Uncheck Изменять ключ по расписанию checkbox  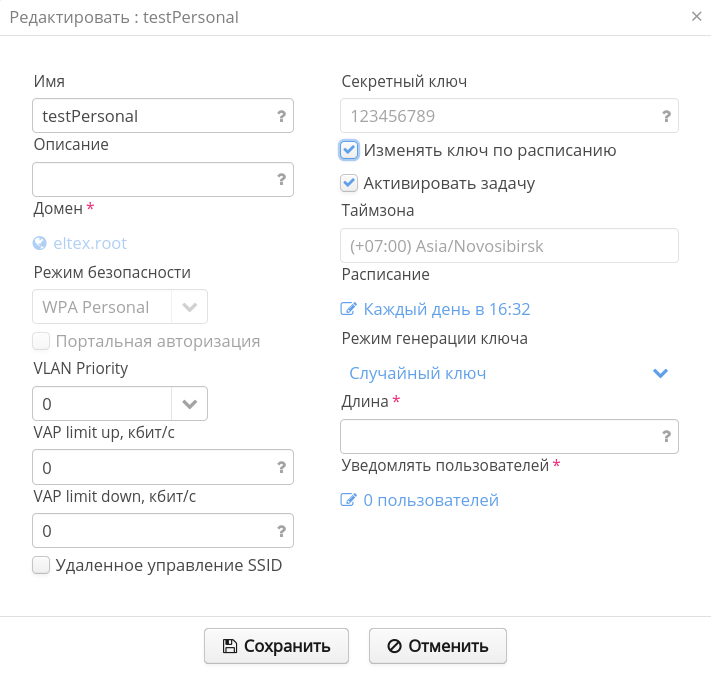point(349,150)
